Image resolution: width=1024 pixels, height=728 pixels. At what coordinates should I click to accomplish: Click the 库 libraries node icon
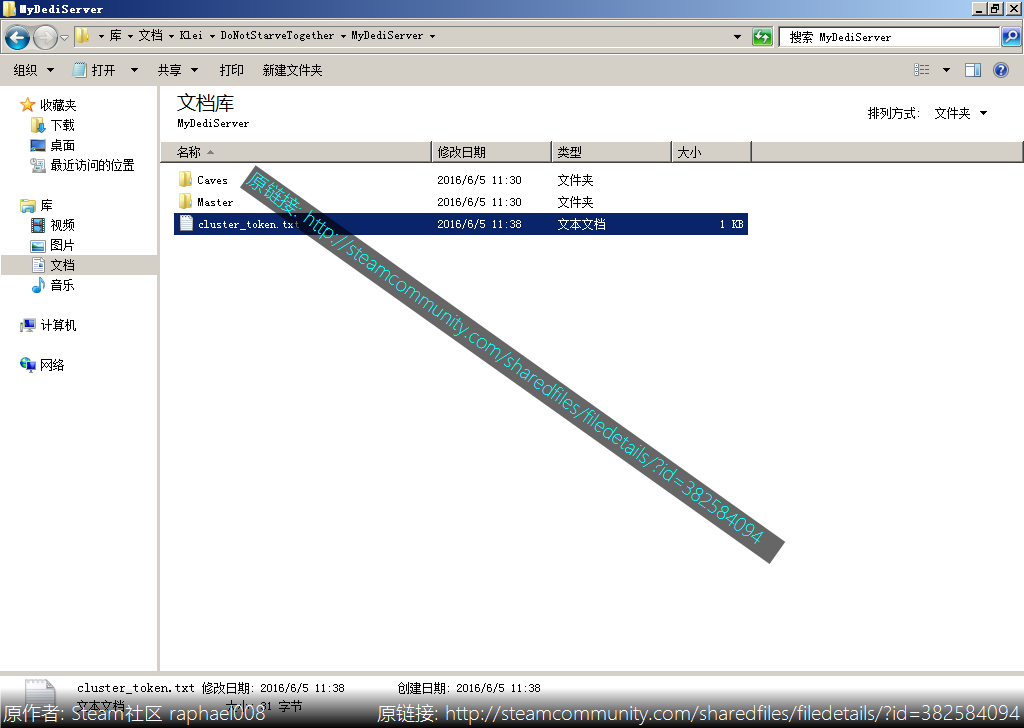pos(27,206)
